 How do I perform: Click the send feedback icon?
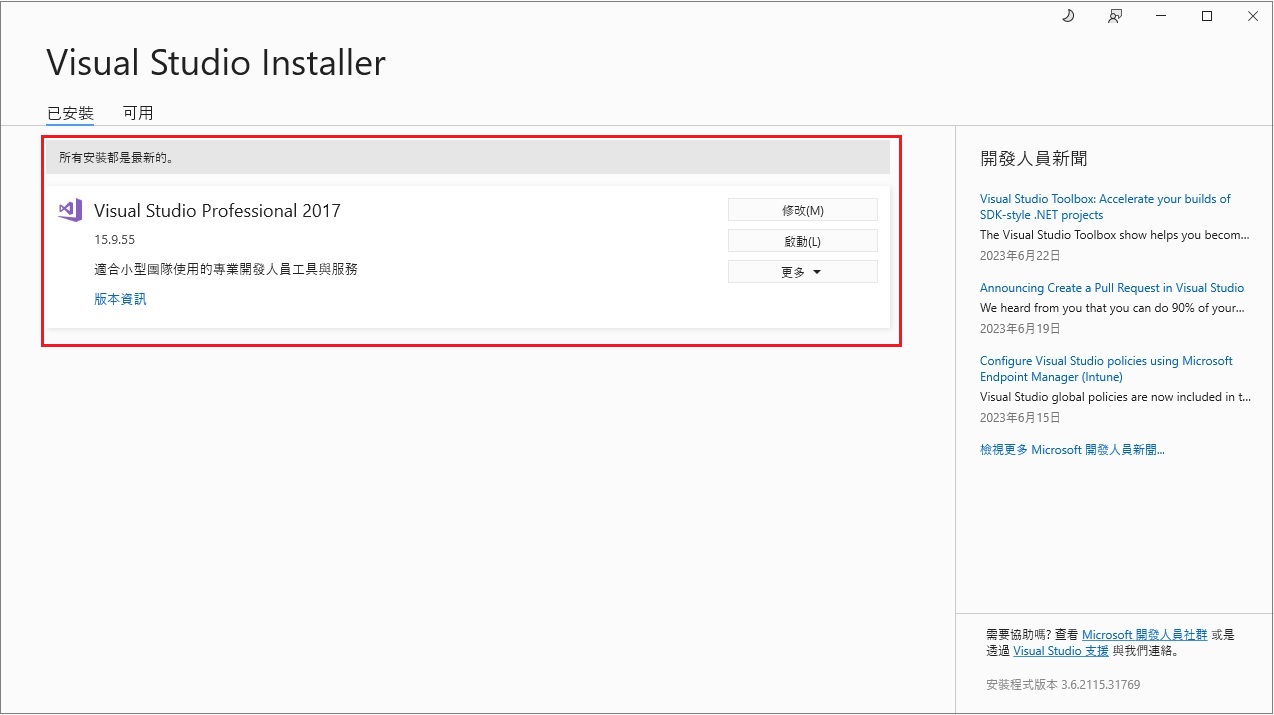(1115, 16)
